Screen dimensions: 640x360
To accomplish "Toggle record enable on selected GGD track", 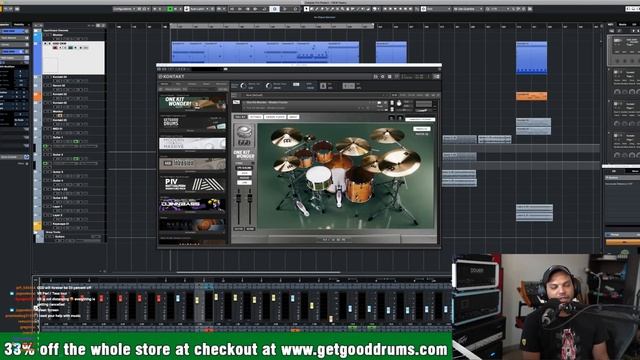I will (x=56, y=48).
